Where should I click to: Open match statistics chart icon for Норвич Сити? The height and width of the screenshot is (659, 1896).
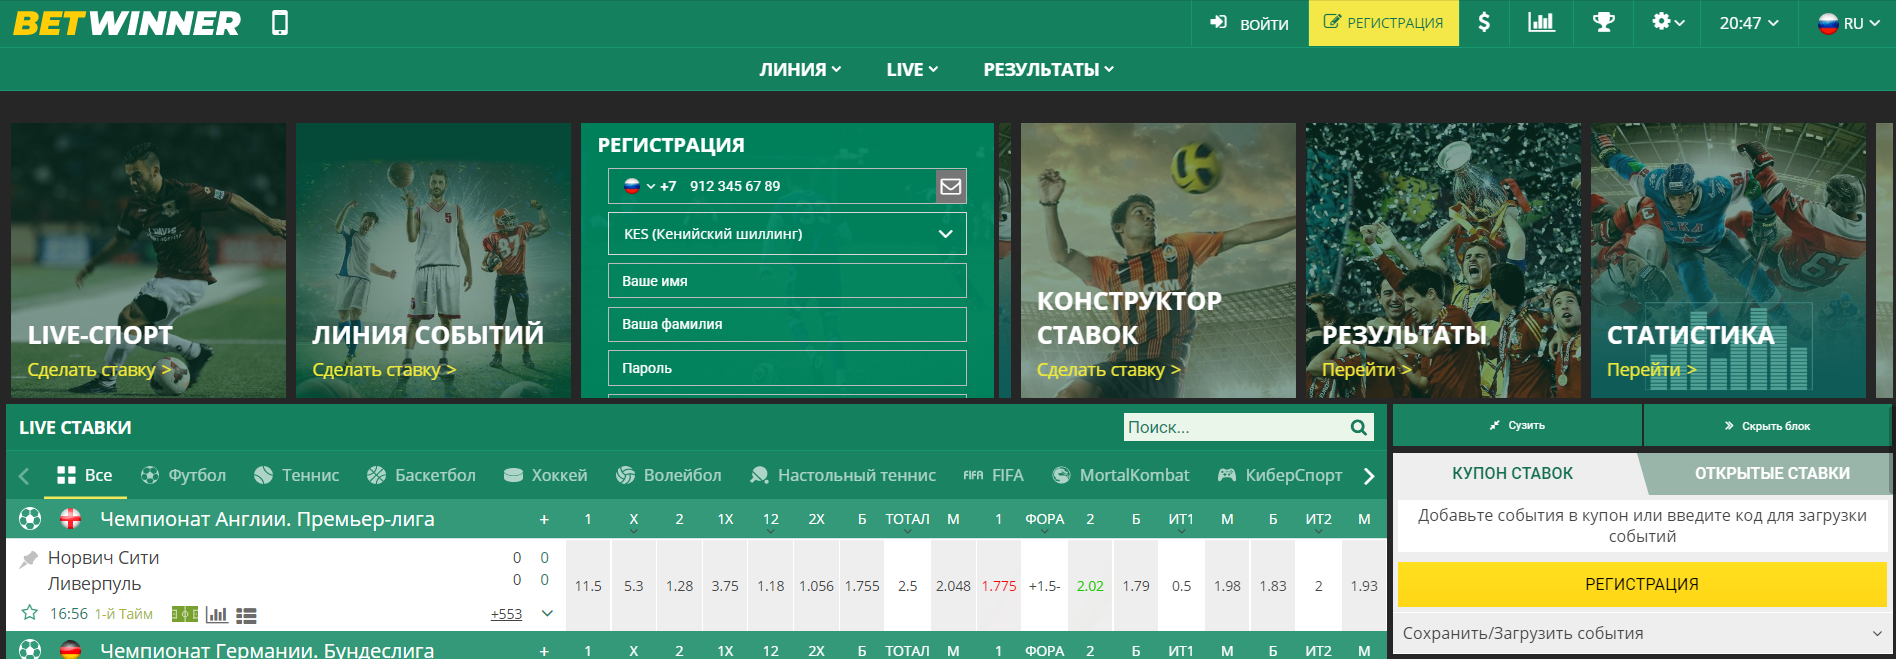click(216, 614)
